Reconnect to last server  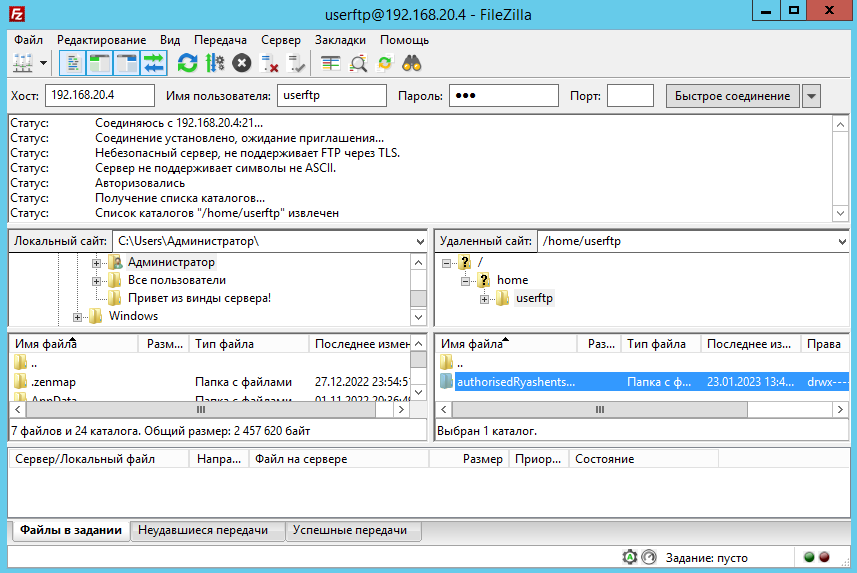pyautogui.click(x=296, y=63)
